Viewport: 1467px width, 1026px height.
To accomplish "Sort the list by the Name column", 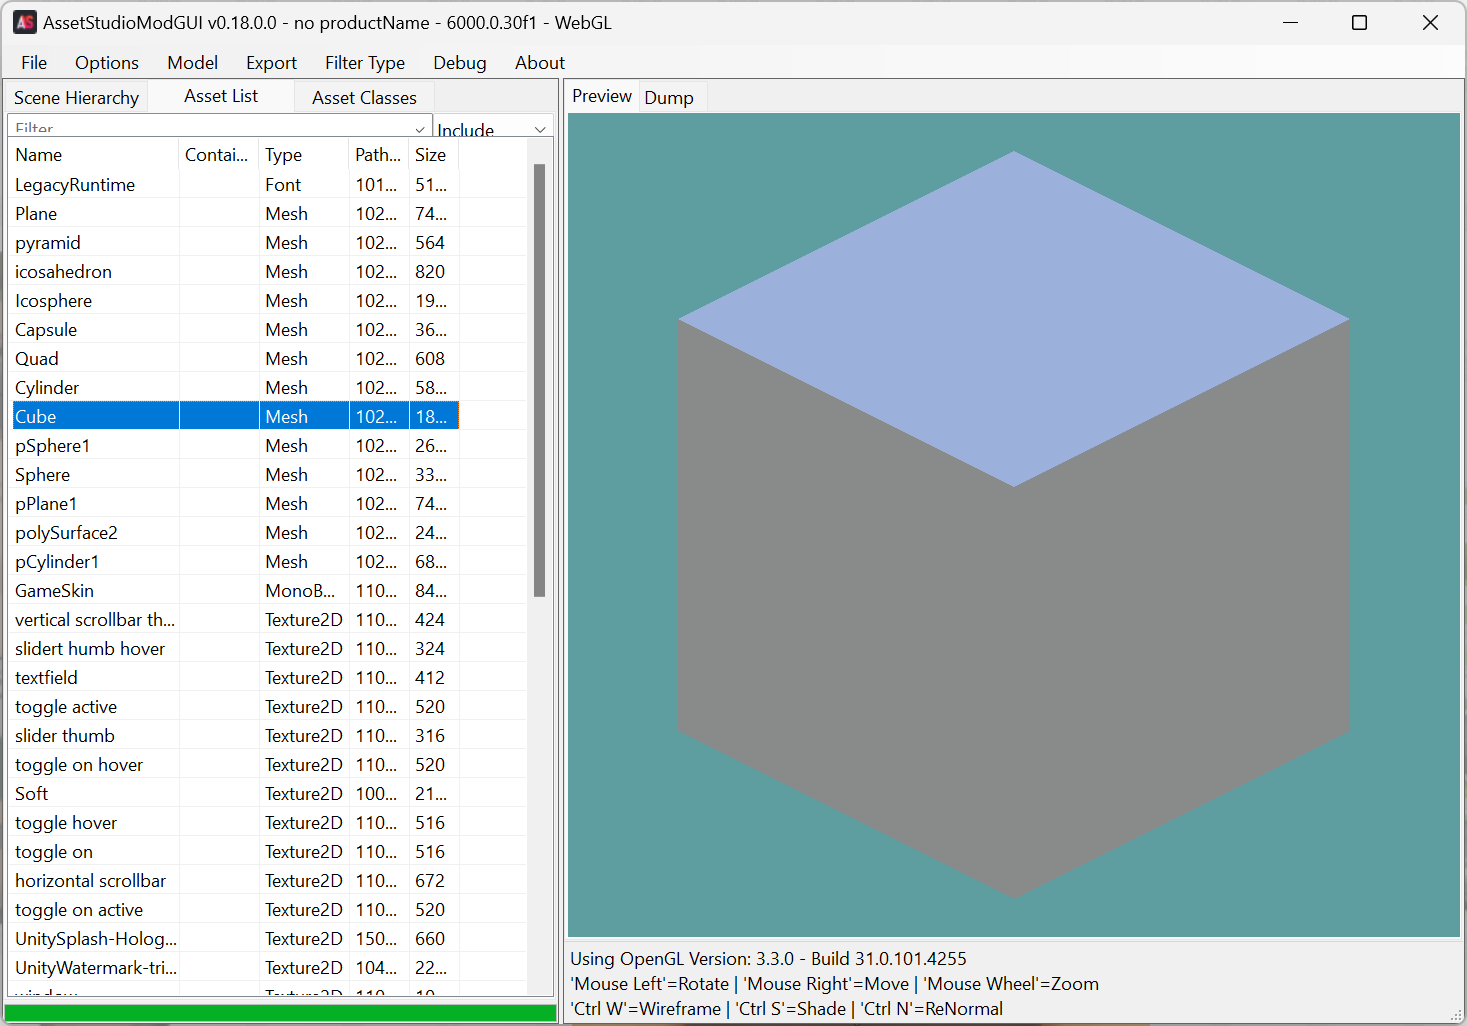I will [95, 155].
